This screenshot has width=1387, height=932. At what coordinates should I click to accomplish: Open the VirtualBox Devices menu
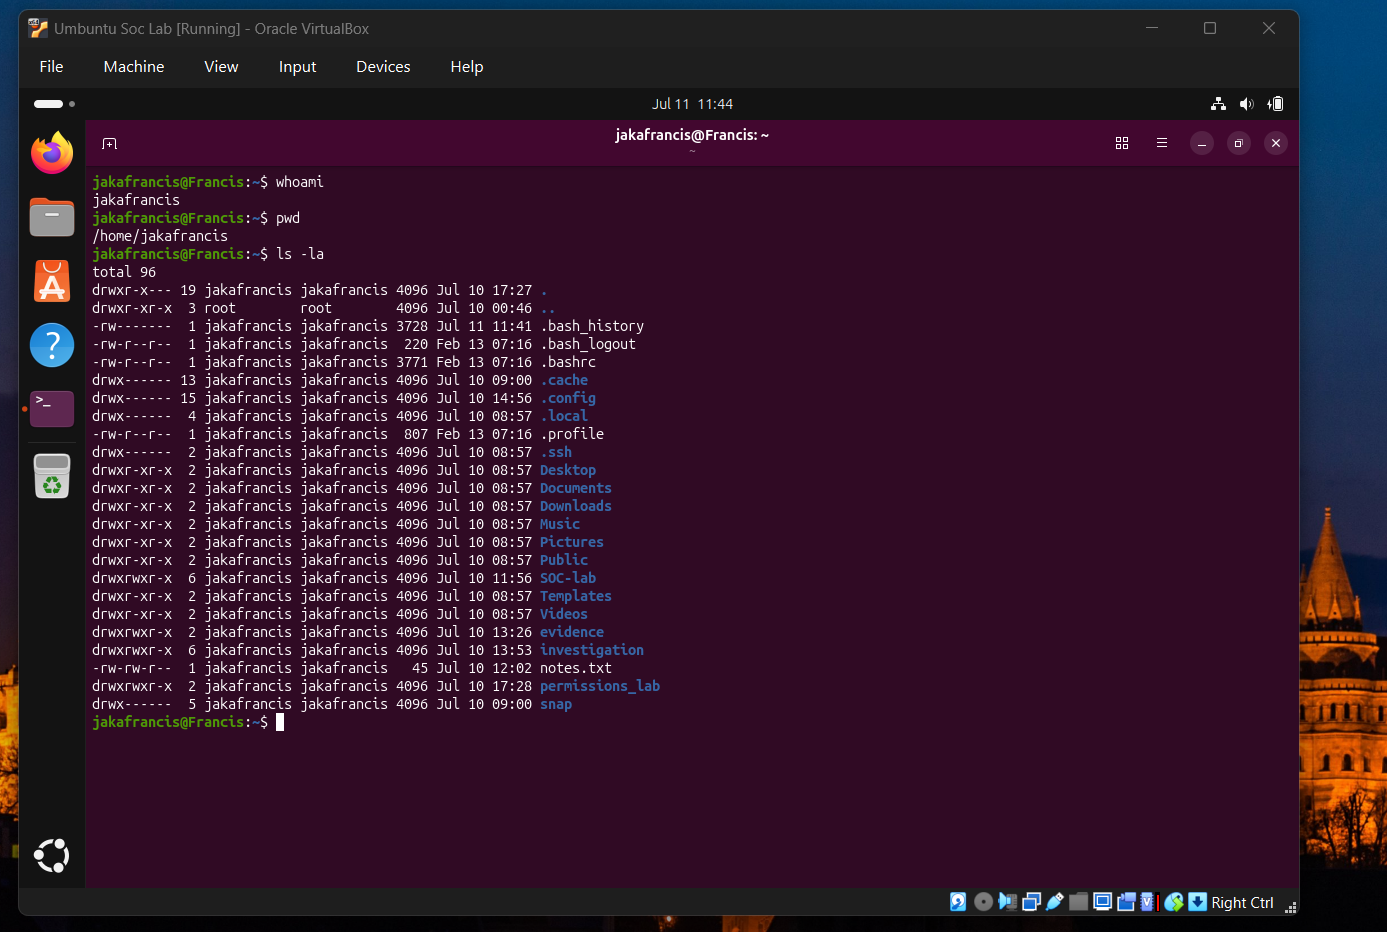coord(383,67)
